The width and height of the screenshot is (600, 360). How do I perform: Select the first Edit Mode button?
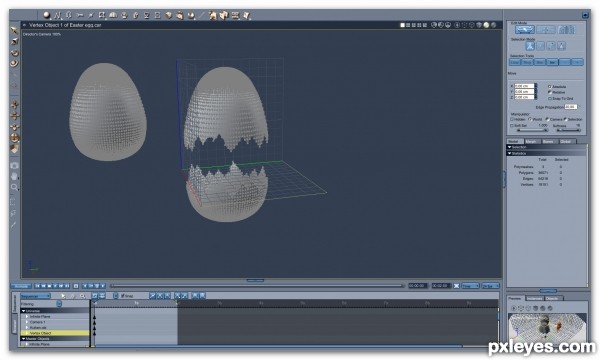tap(524, 29)
